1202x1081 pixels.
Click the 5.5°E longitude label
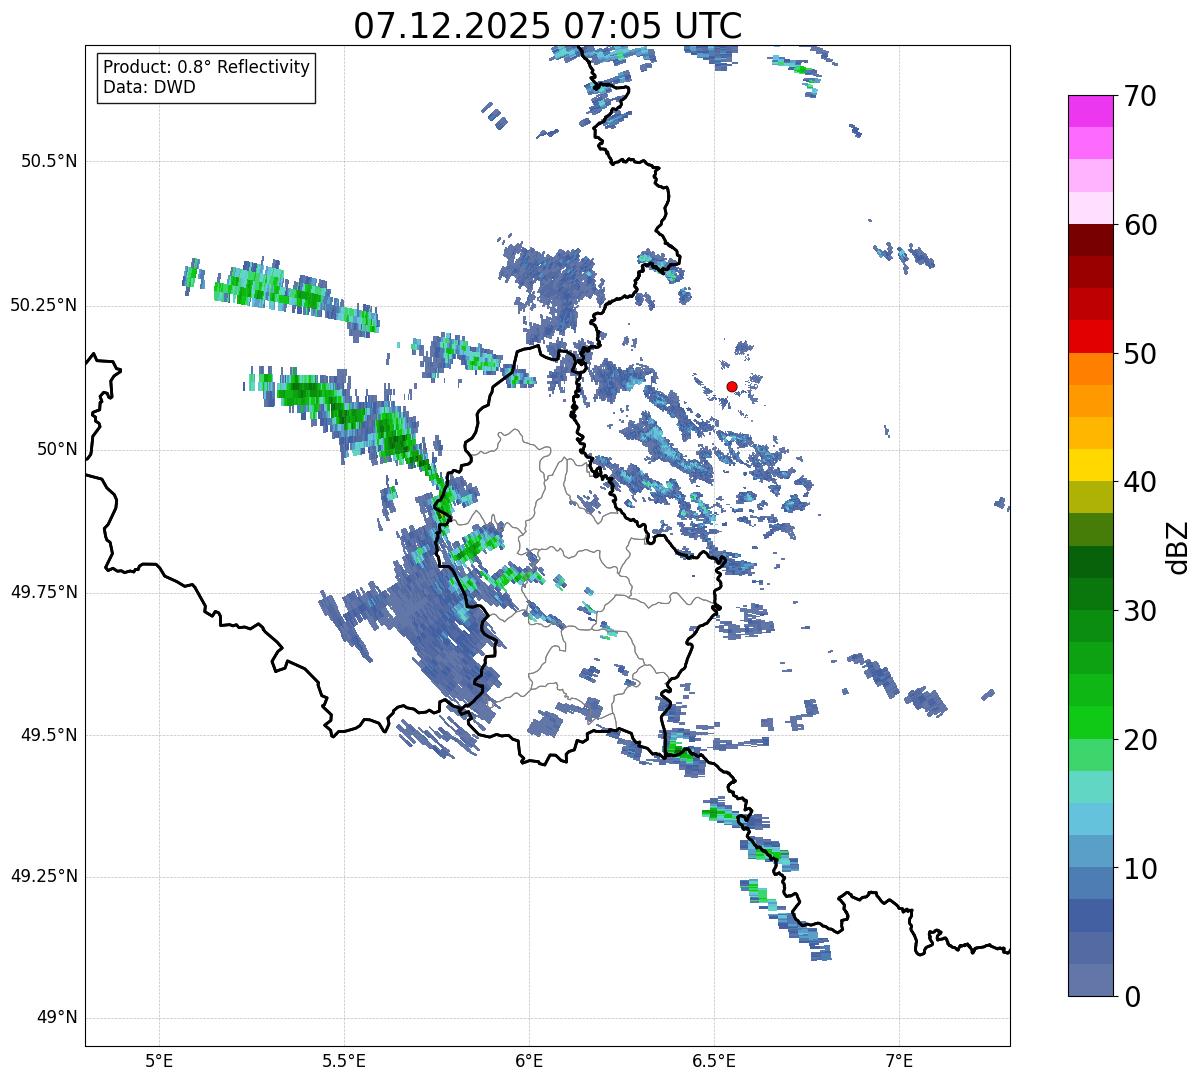pyautogui.click(x=344, y=1061)
